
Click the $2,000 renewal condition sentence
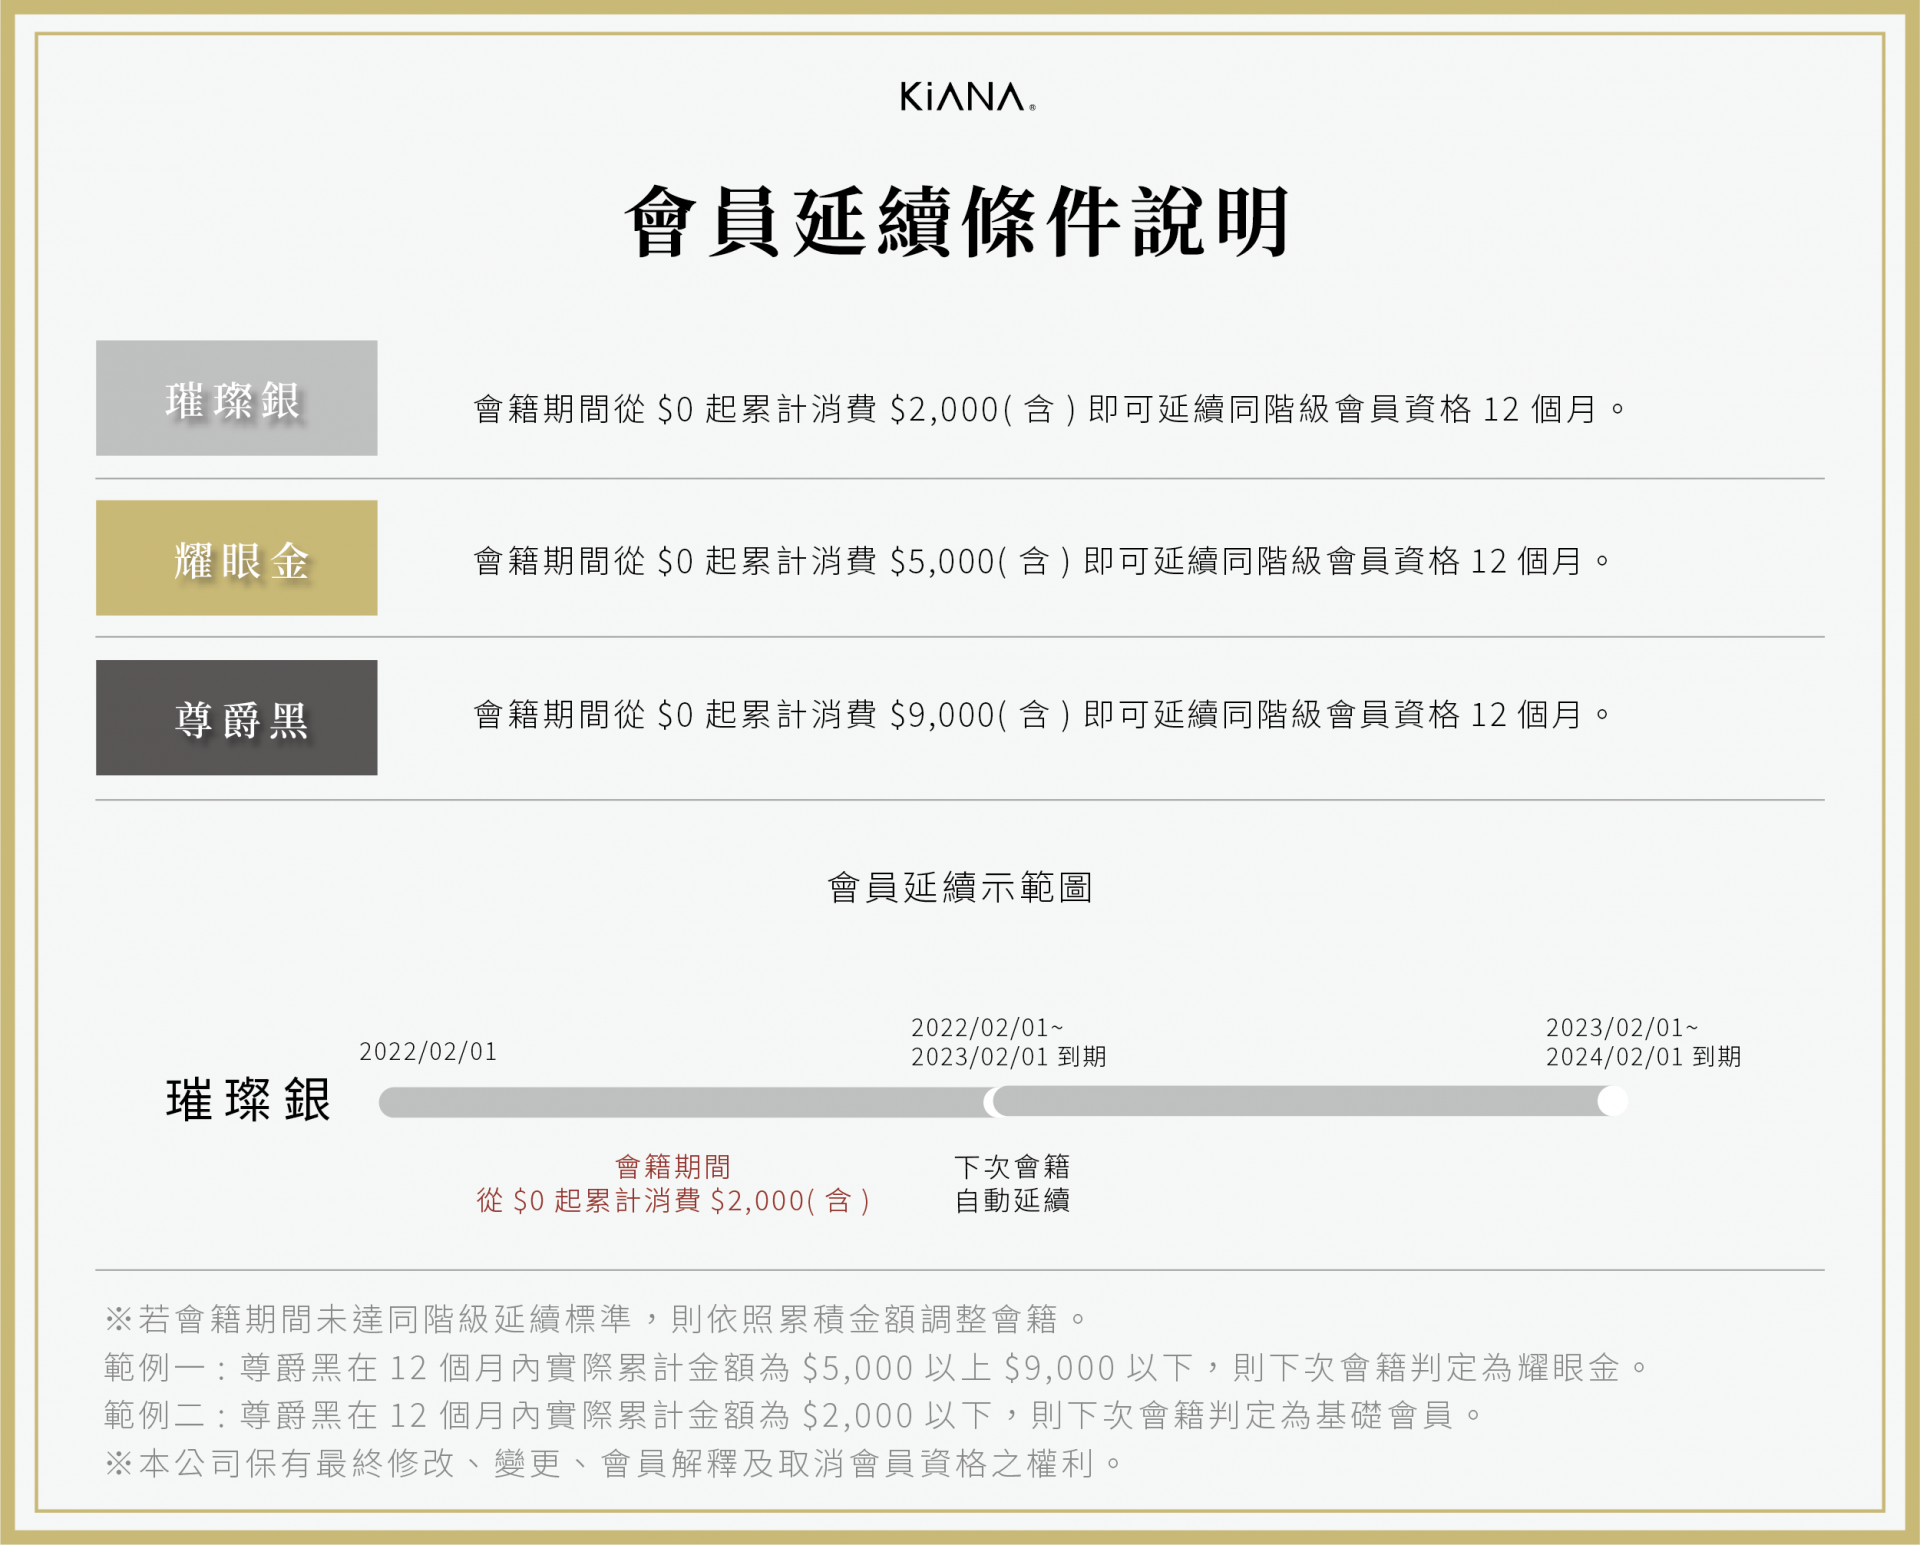click(x=1050, y=409)
